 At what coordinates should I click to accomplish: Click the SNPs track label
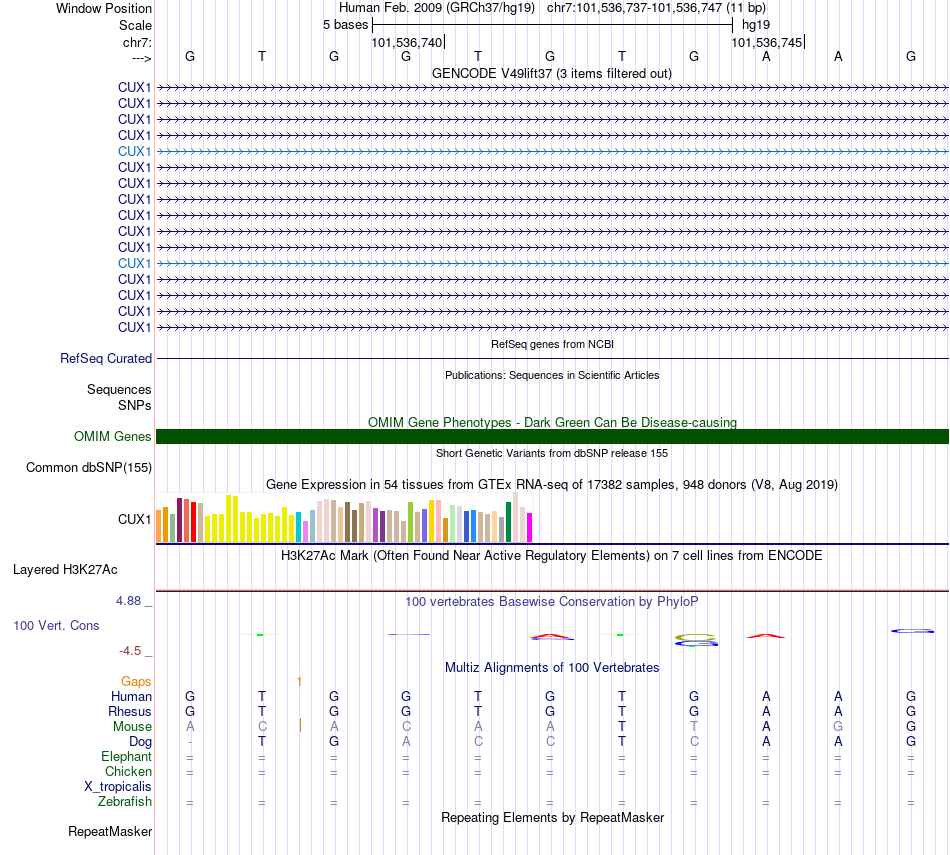135,405
